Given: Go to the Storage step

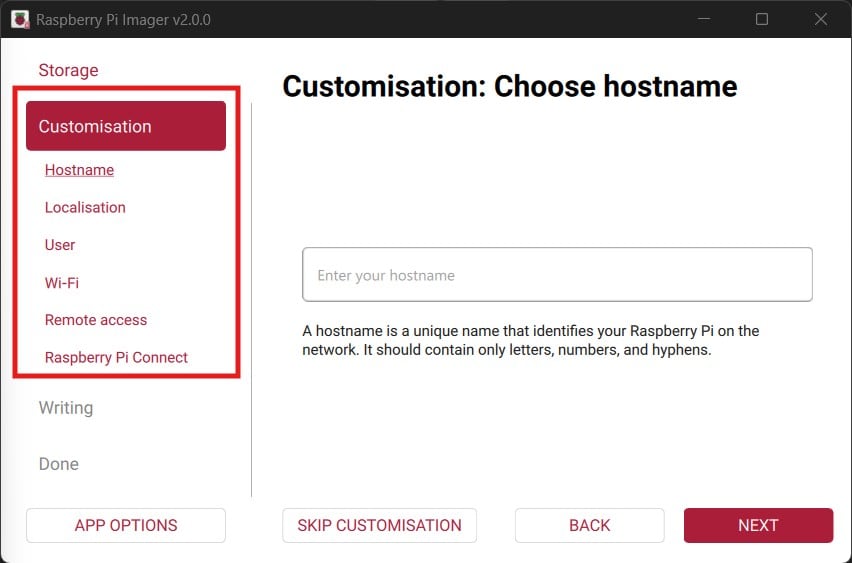Looking at the screenshot, I should [68, 70].
